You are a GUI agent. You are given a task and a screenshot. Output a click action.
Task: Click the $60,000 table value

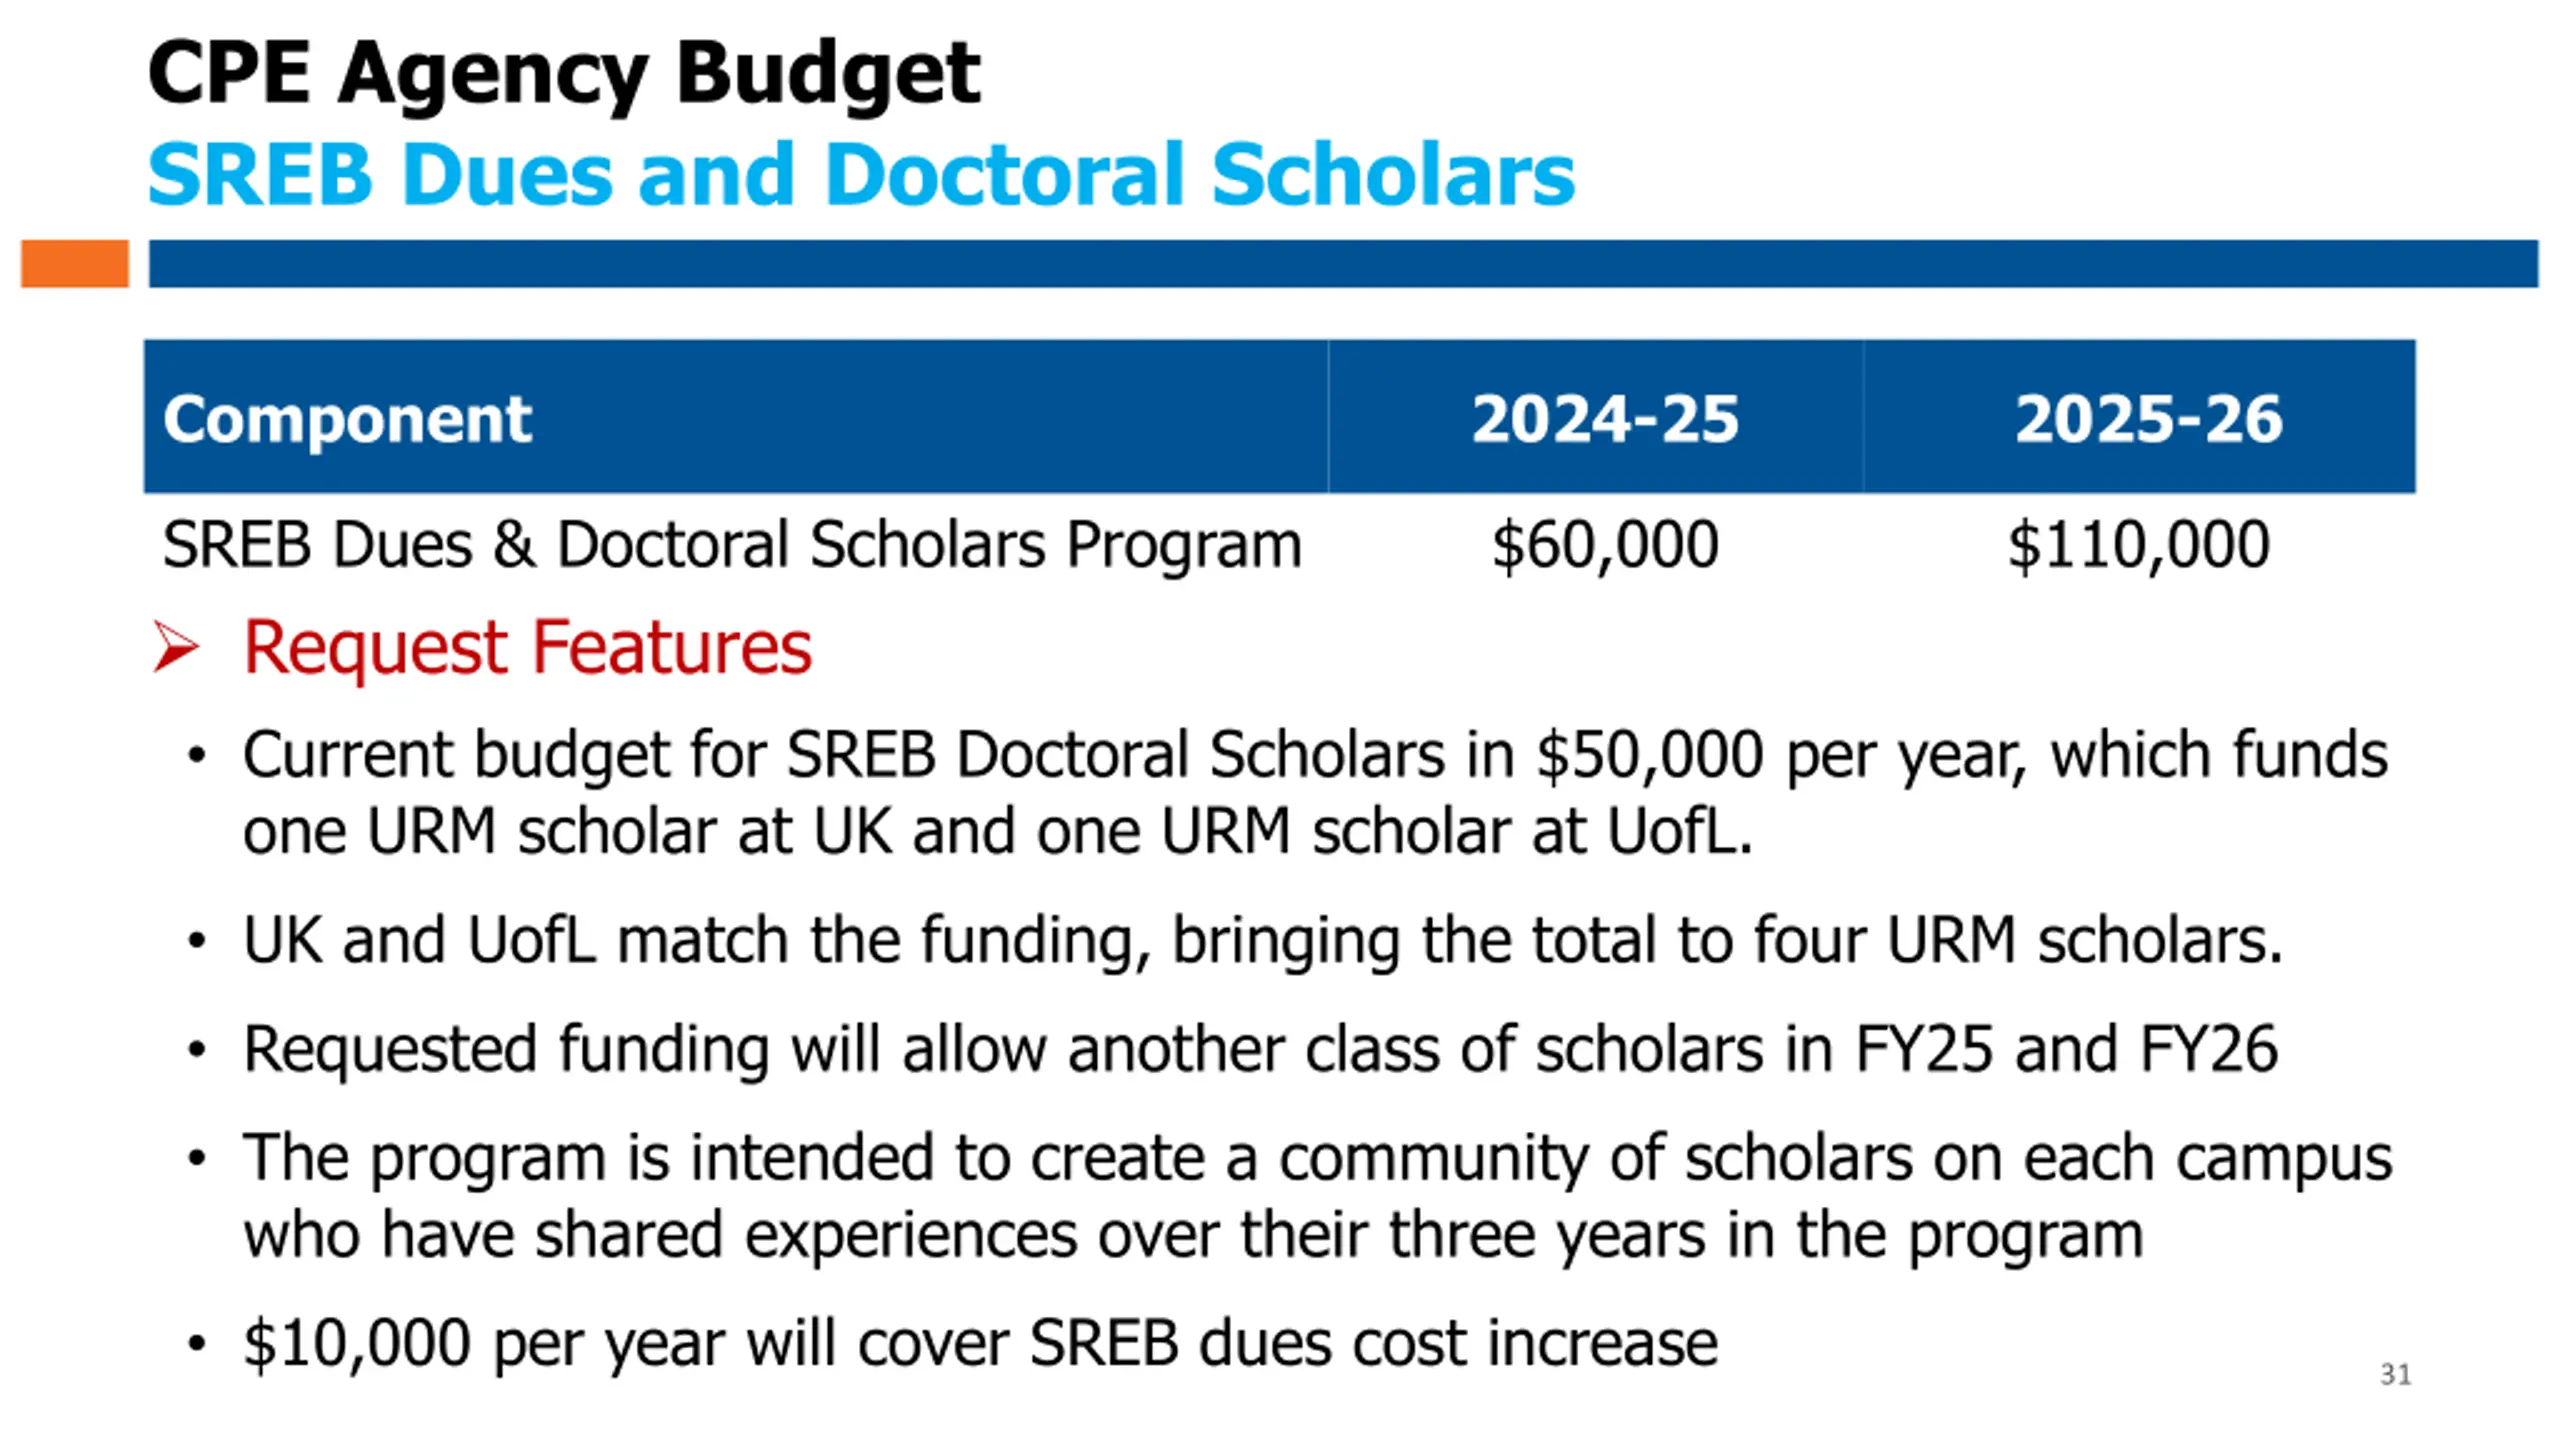[x=1605, y=546]
